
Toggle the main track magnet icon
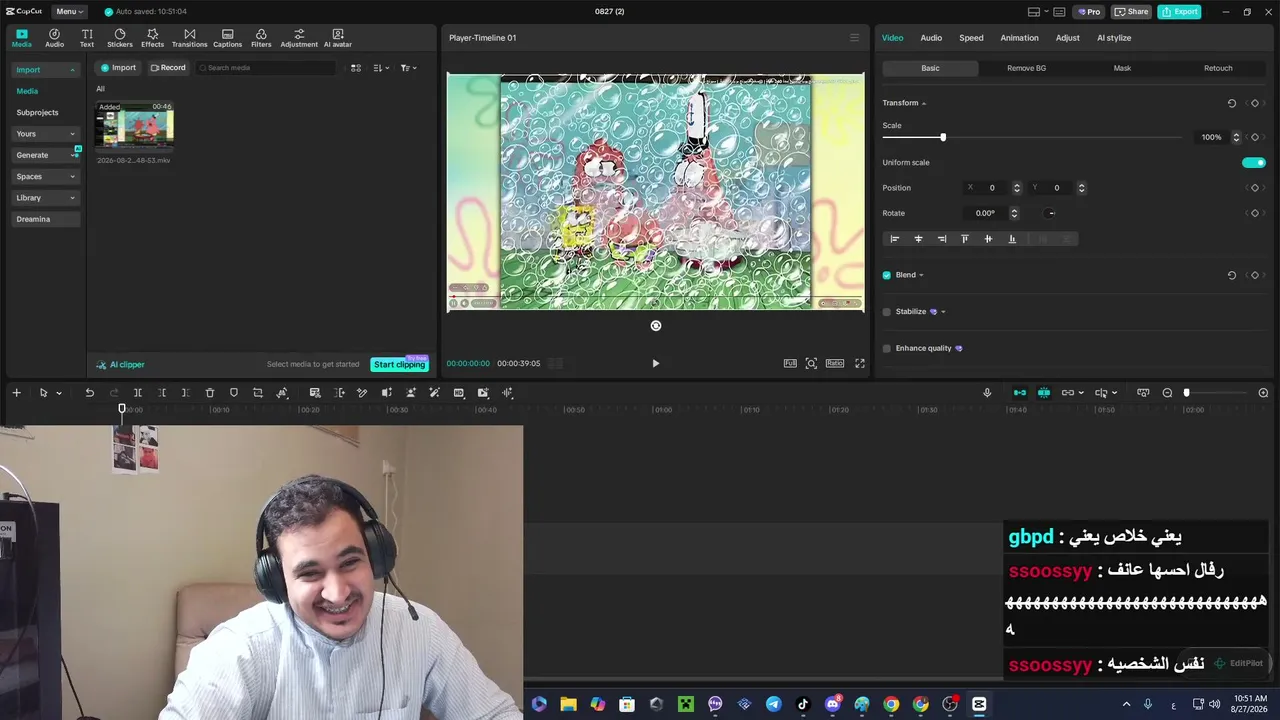1019,393
